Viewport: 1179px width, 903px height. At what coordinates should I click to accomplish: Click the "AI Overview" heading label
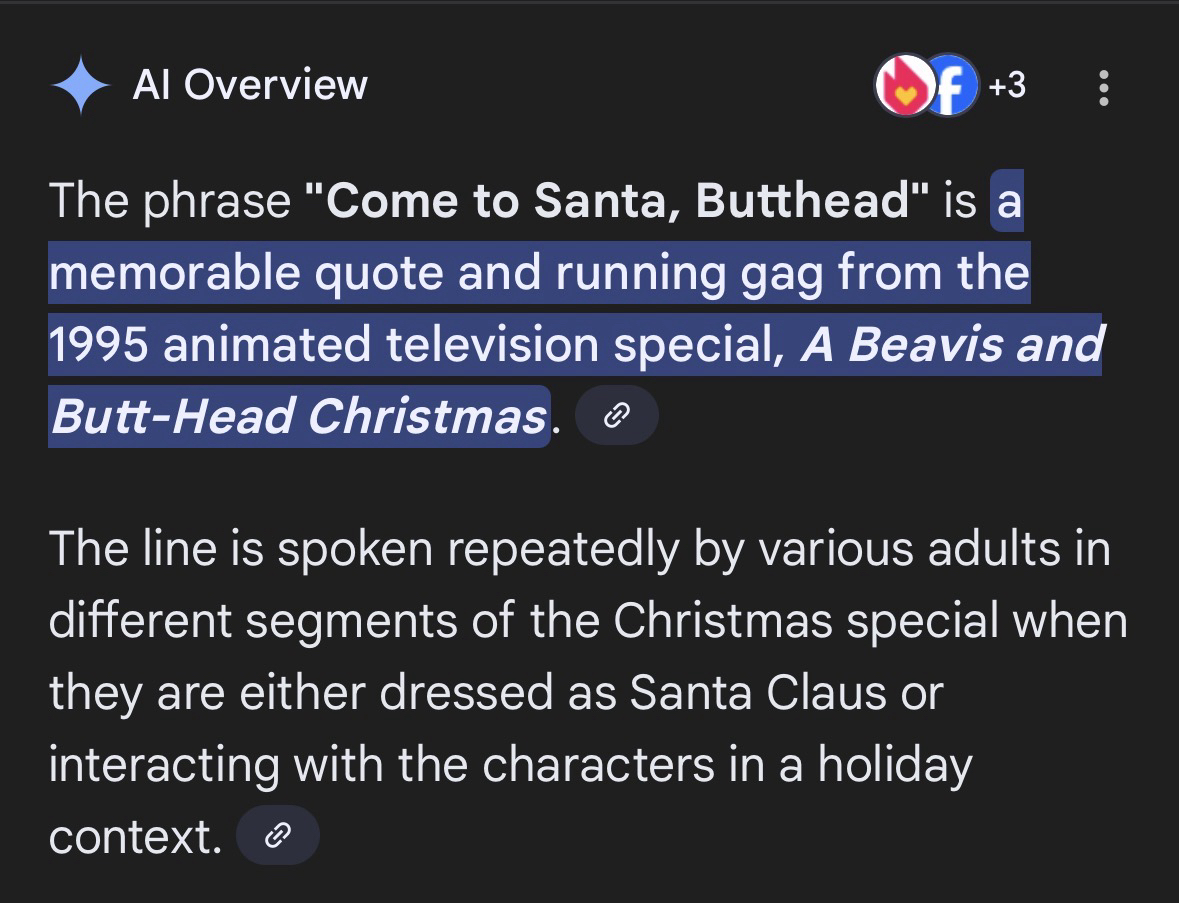tap(250, 86)
